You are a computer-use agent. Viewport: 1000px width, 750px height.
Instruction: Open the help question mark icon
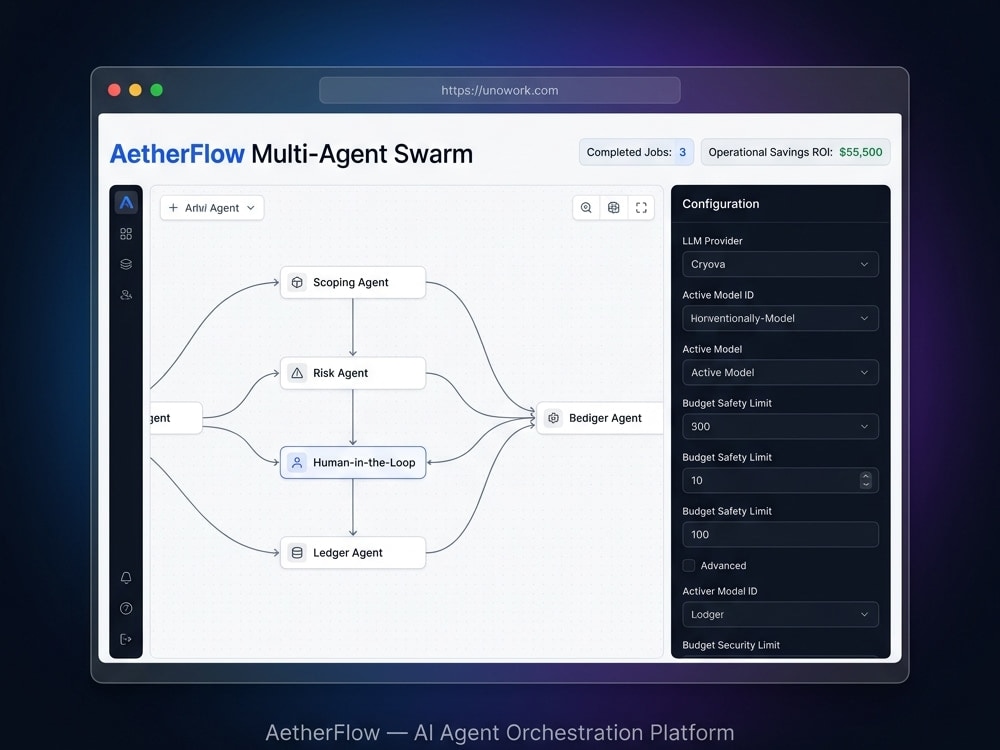[126, 608]
